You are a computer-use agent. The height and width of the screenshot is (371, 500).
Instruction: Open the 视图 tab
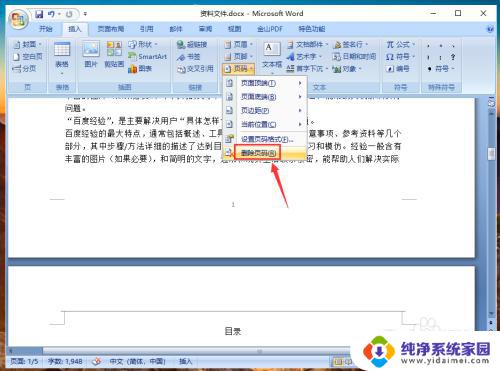pos(235,29)
